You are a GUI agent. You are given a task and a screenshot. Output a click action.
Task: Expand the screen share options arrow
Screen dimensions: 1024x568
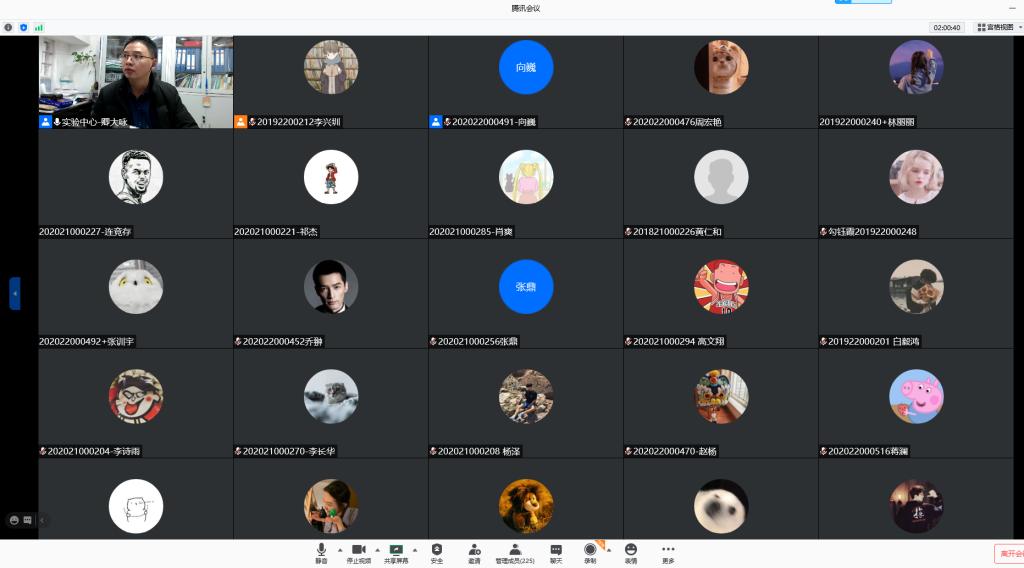pyautogui.click(x=415, y=549)
